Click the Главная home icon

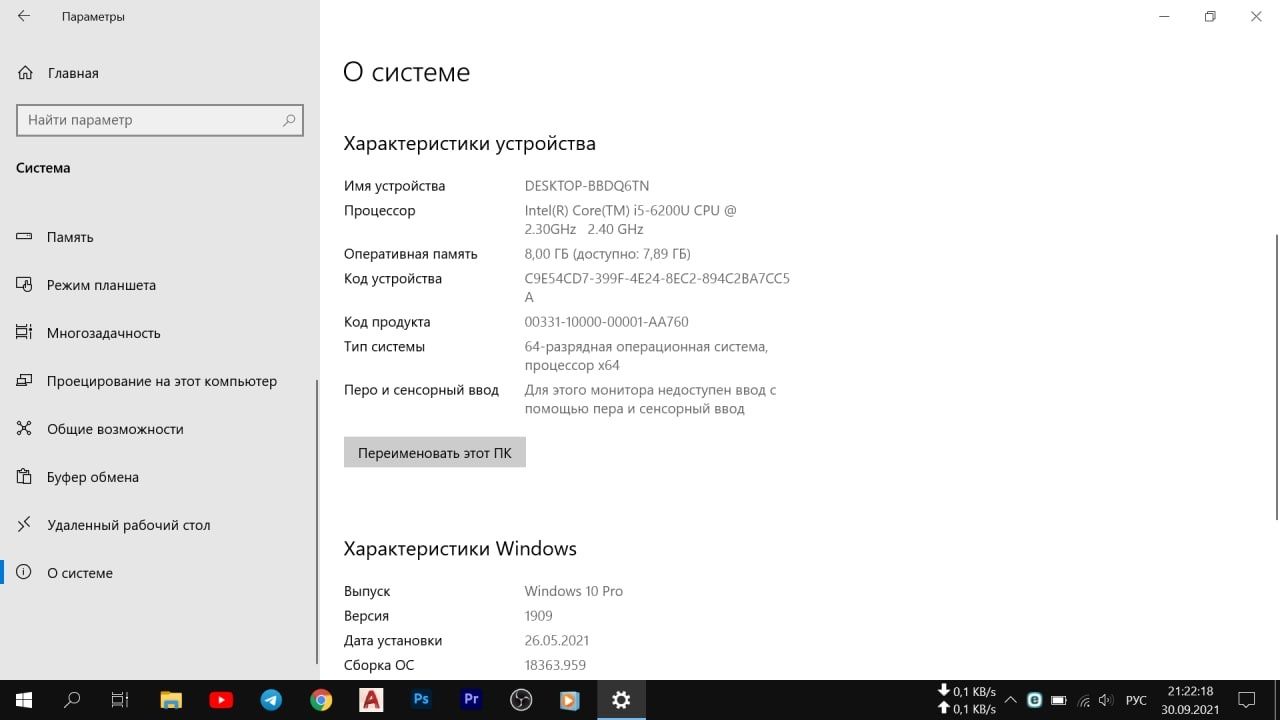tap(25, 73)
